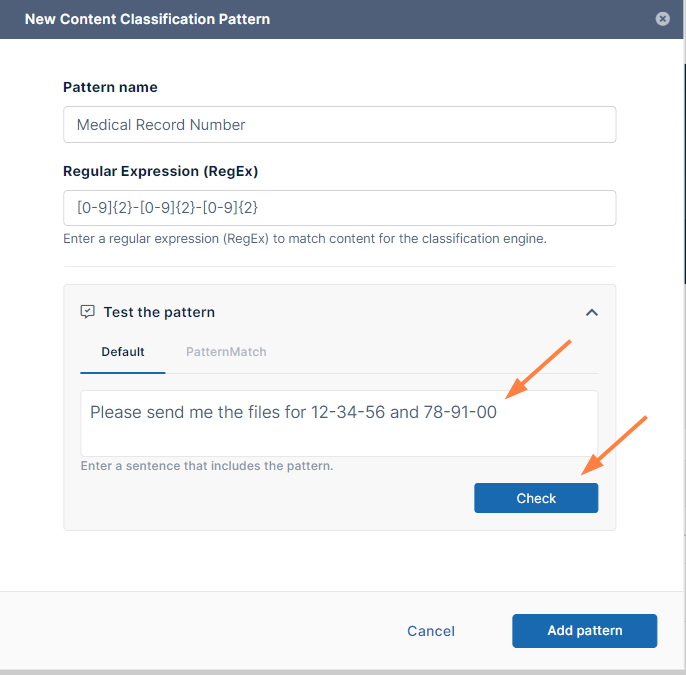The width and height of the screenshot is (686, 675).
Task: Click the Test the pattern heading text
Action: [159, 312]
